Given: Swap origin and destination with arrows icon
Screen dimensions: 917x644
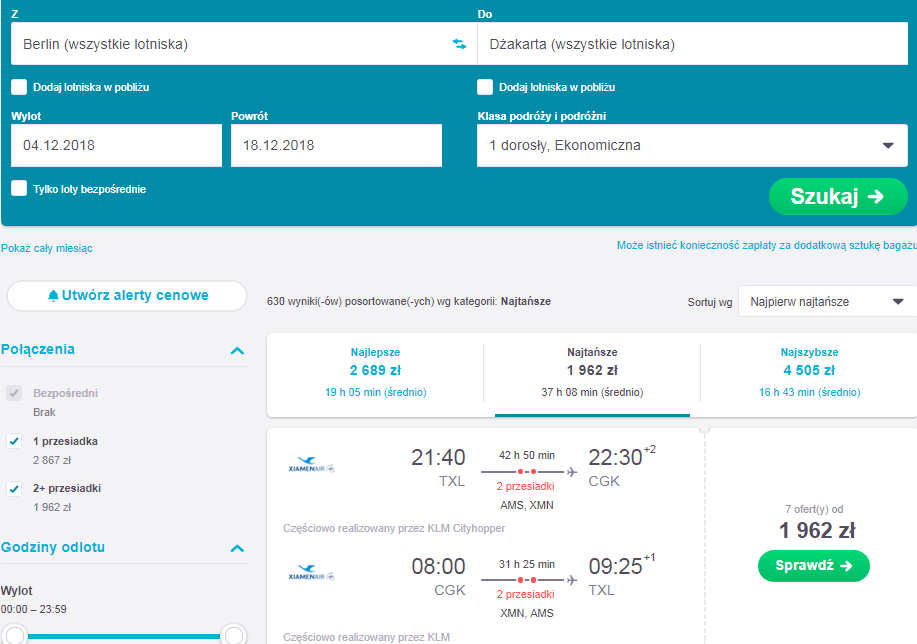Looking at the screenshot, I should [x=460, y=44].
